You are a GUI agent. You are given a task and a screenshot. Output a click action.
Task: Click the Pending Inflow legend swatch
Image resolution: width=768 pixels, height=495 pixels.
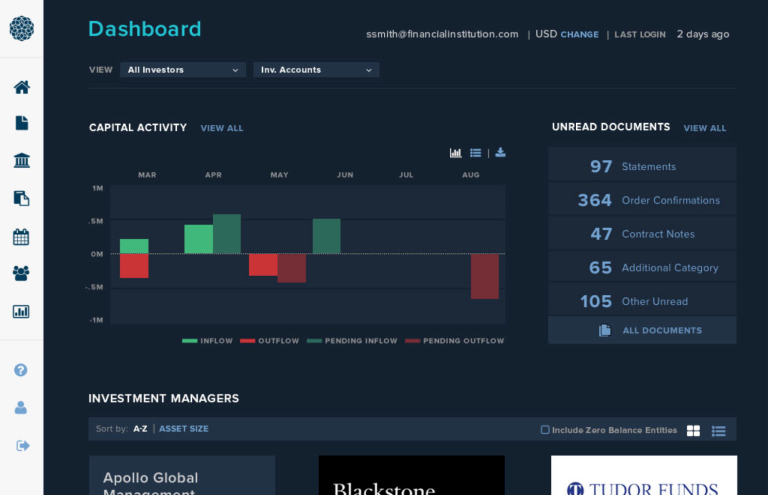(x=314, y=341)
